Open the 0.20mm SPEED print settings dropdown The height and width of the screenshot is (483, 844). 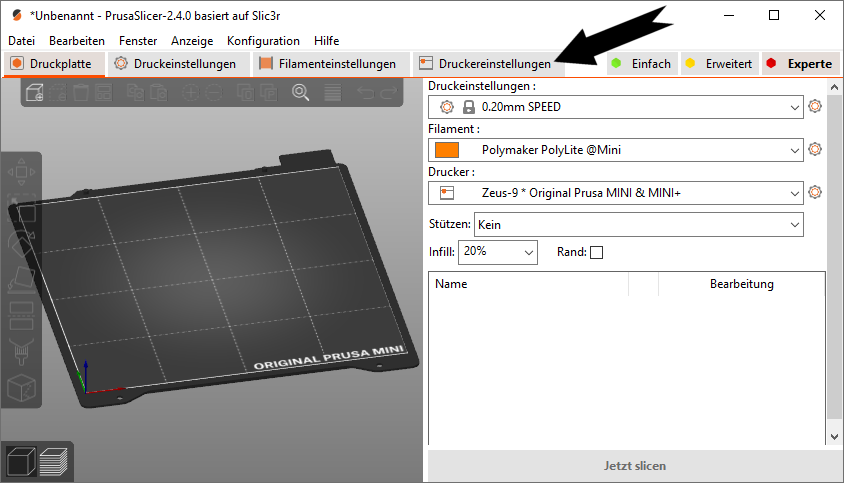coord(616,106)
